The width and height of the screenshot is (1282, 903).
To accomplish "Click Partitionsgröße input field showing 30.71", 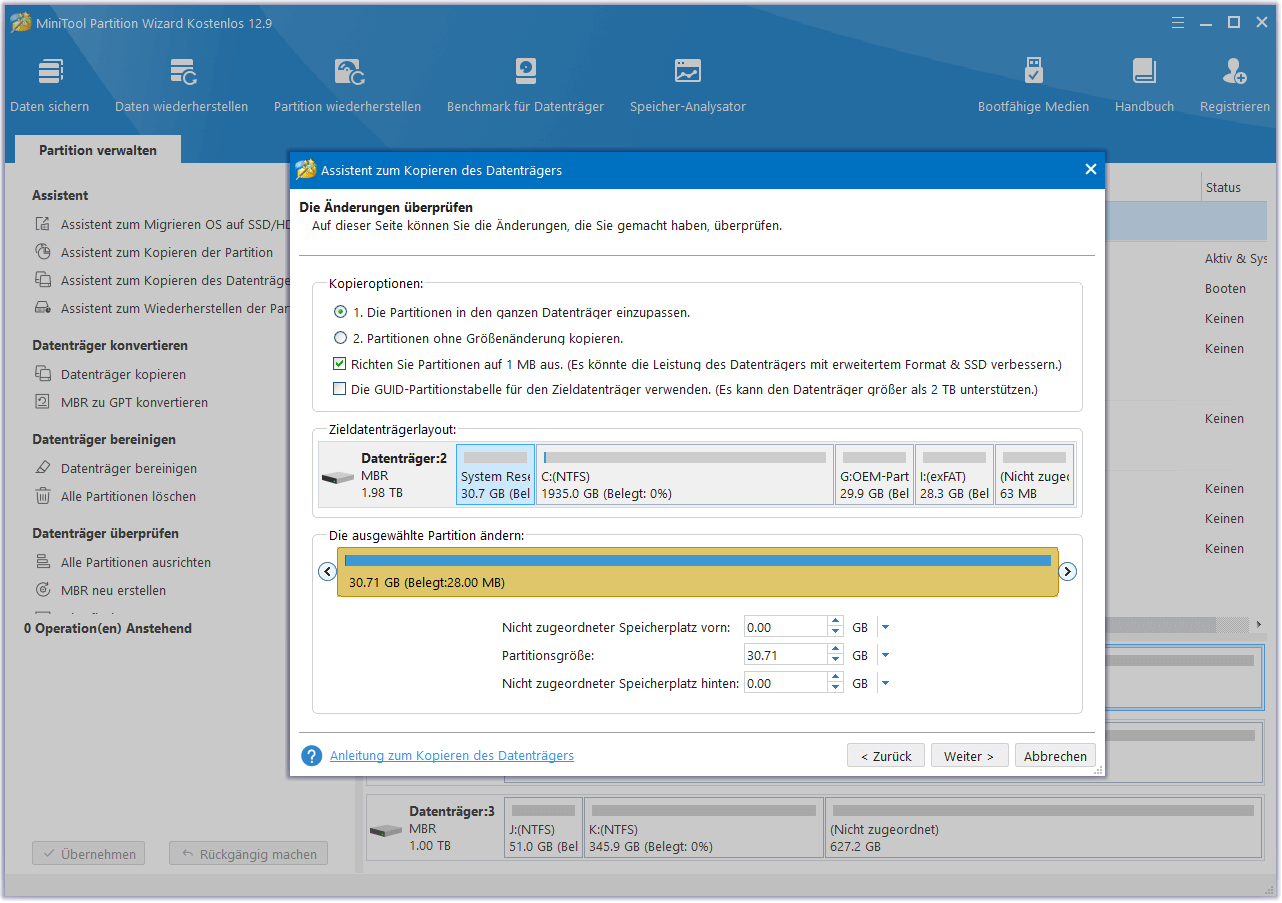I will pos(787,656).
